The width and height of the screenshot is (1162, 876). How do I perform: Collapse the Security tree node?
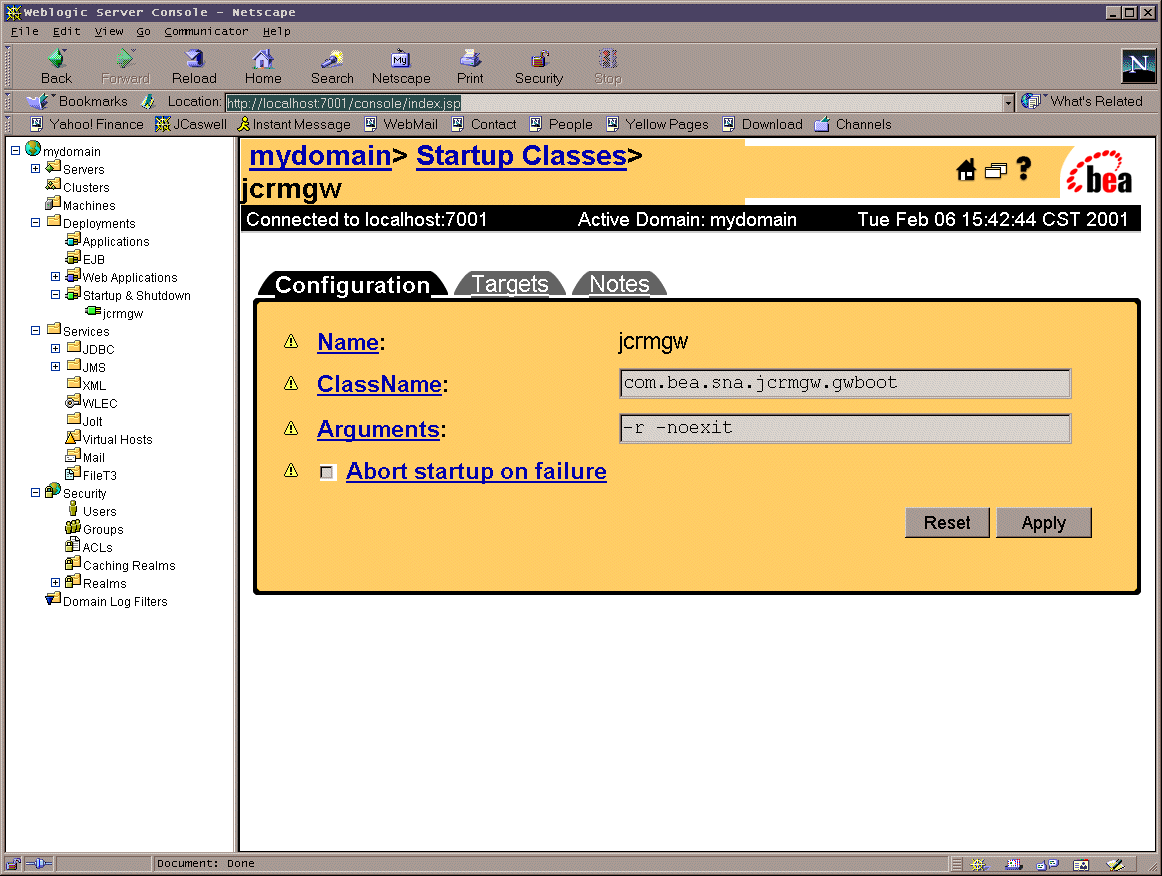point(35,492)
